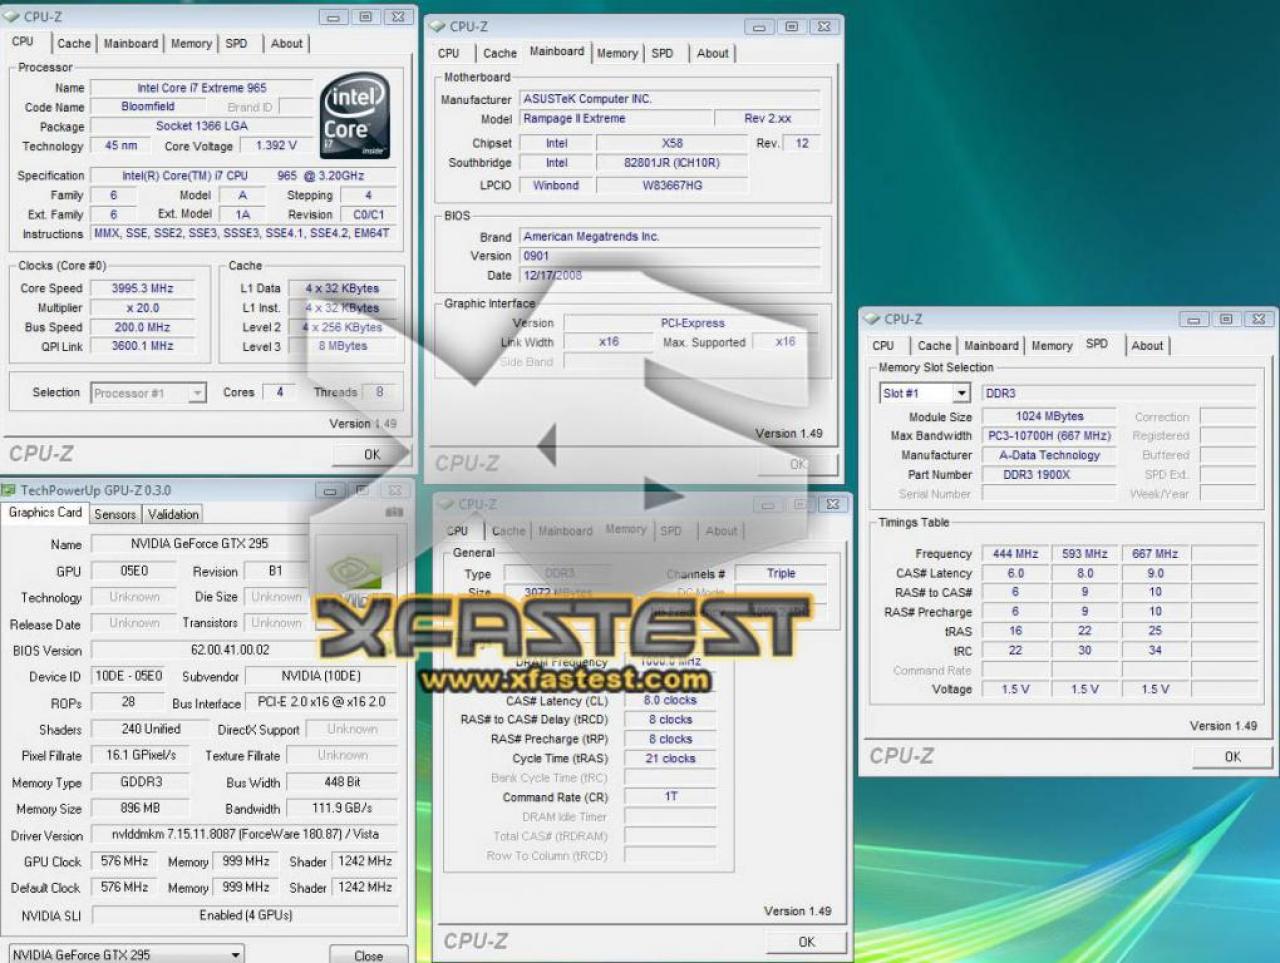Click the processor name field 'Intel Core i7 Extreme 965'
1280x963 pixels.
coord(202,88)
